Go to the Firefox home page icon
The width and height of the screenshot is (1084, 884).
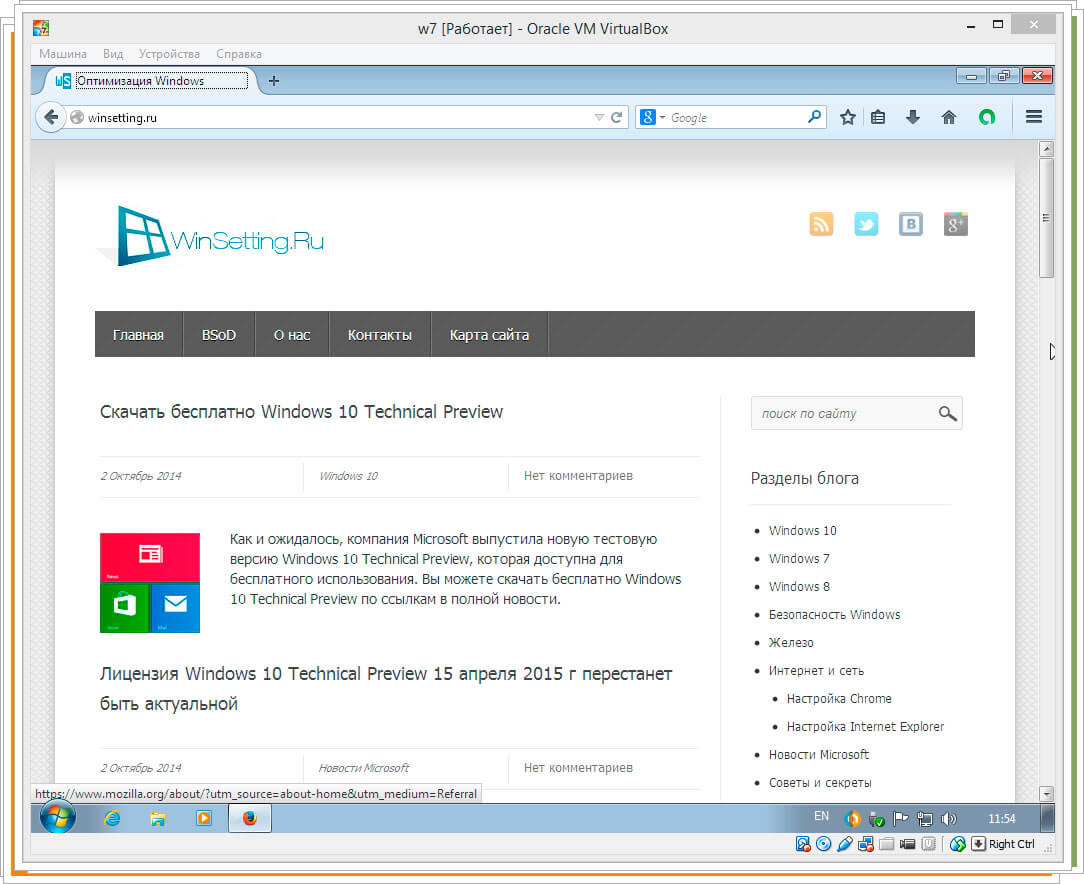click(x=949, y=117)
